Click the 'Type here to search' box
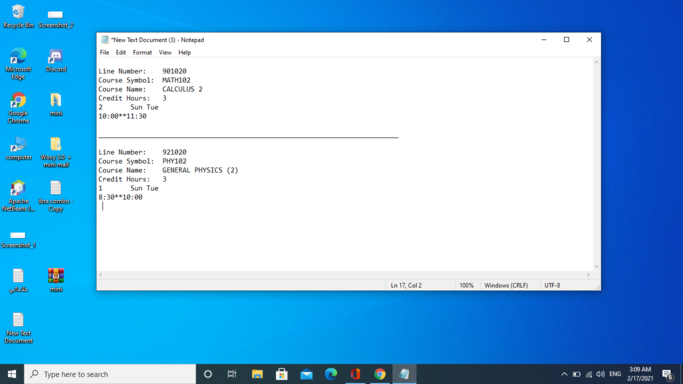Viewport: 683px width, 384px height. [x=110, y=374]
